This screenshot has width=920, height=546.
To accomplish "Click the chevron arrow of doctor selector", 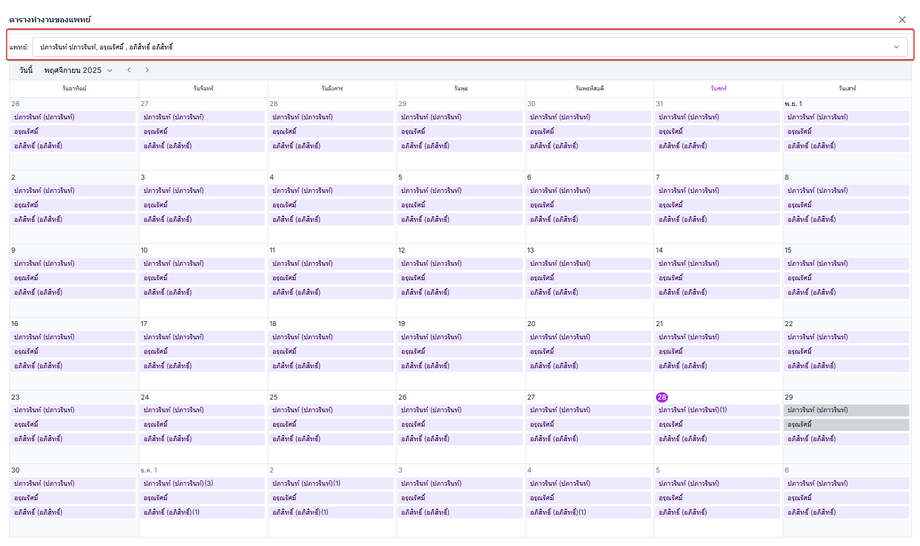I will pyautogui.click(x=896, y=47).
